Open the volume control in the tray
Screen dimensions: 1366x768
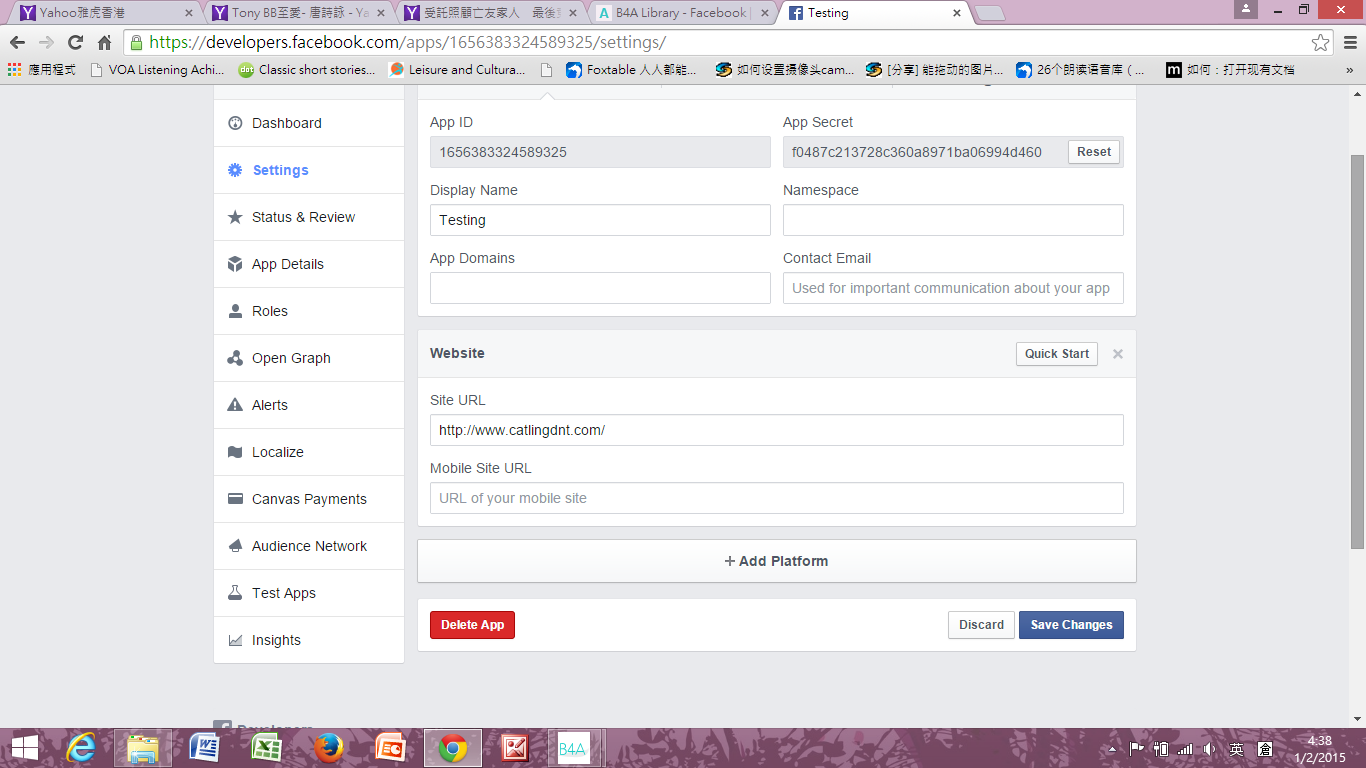(x=1209, y=749)
